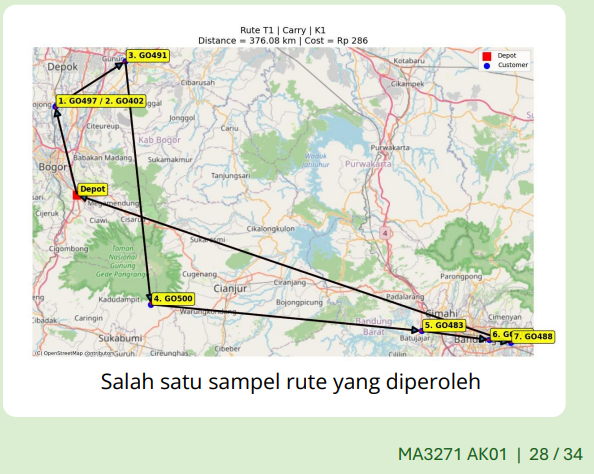
Task: Click the 4. GO500 stop label
Action: 173,299
